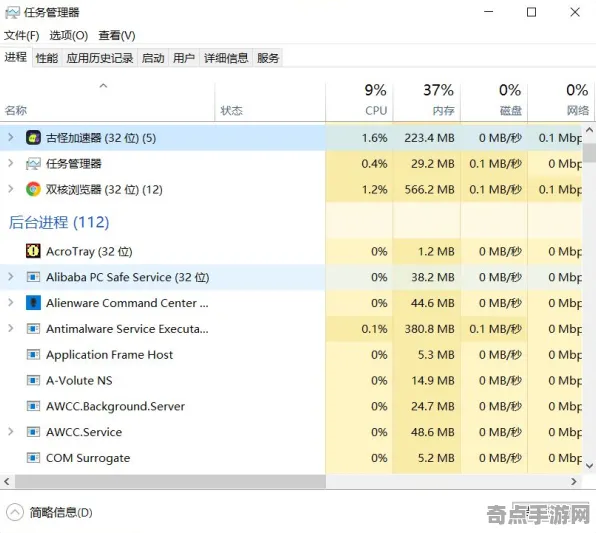Click the vertical scrollbar down arrow
This screenshot has height=533, width=596.
tap(589, 465)
